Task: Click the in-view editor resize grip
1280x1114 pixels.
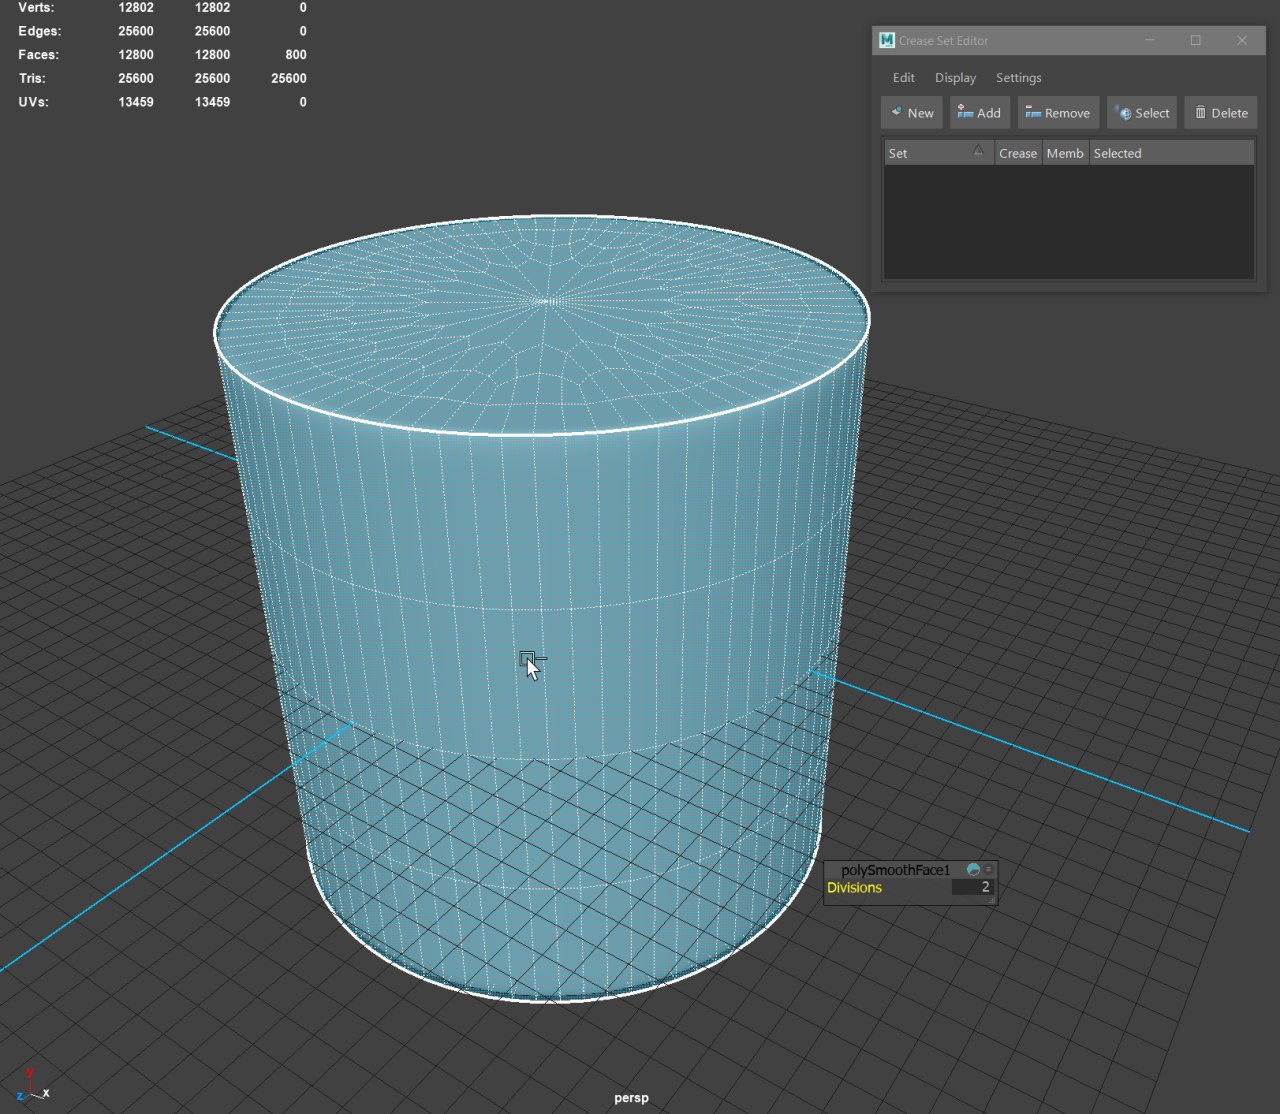Action: click(991, 900)
